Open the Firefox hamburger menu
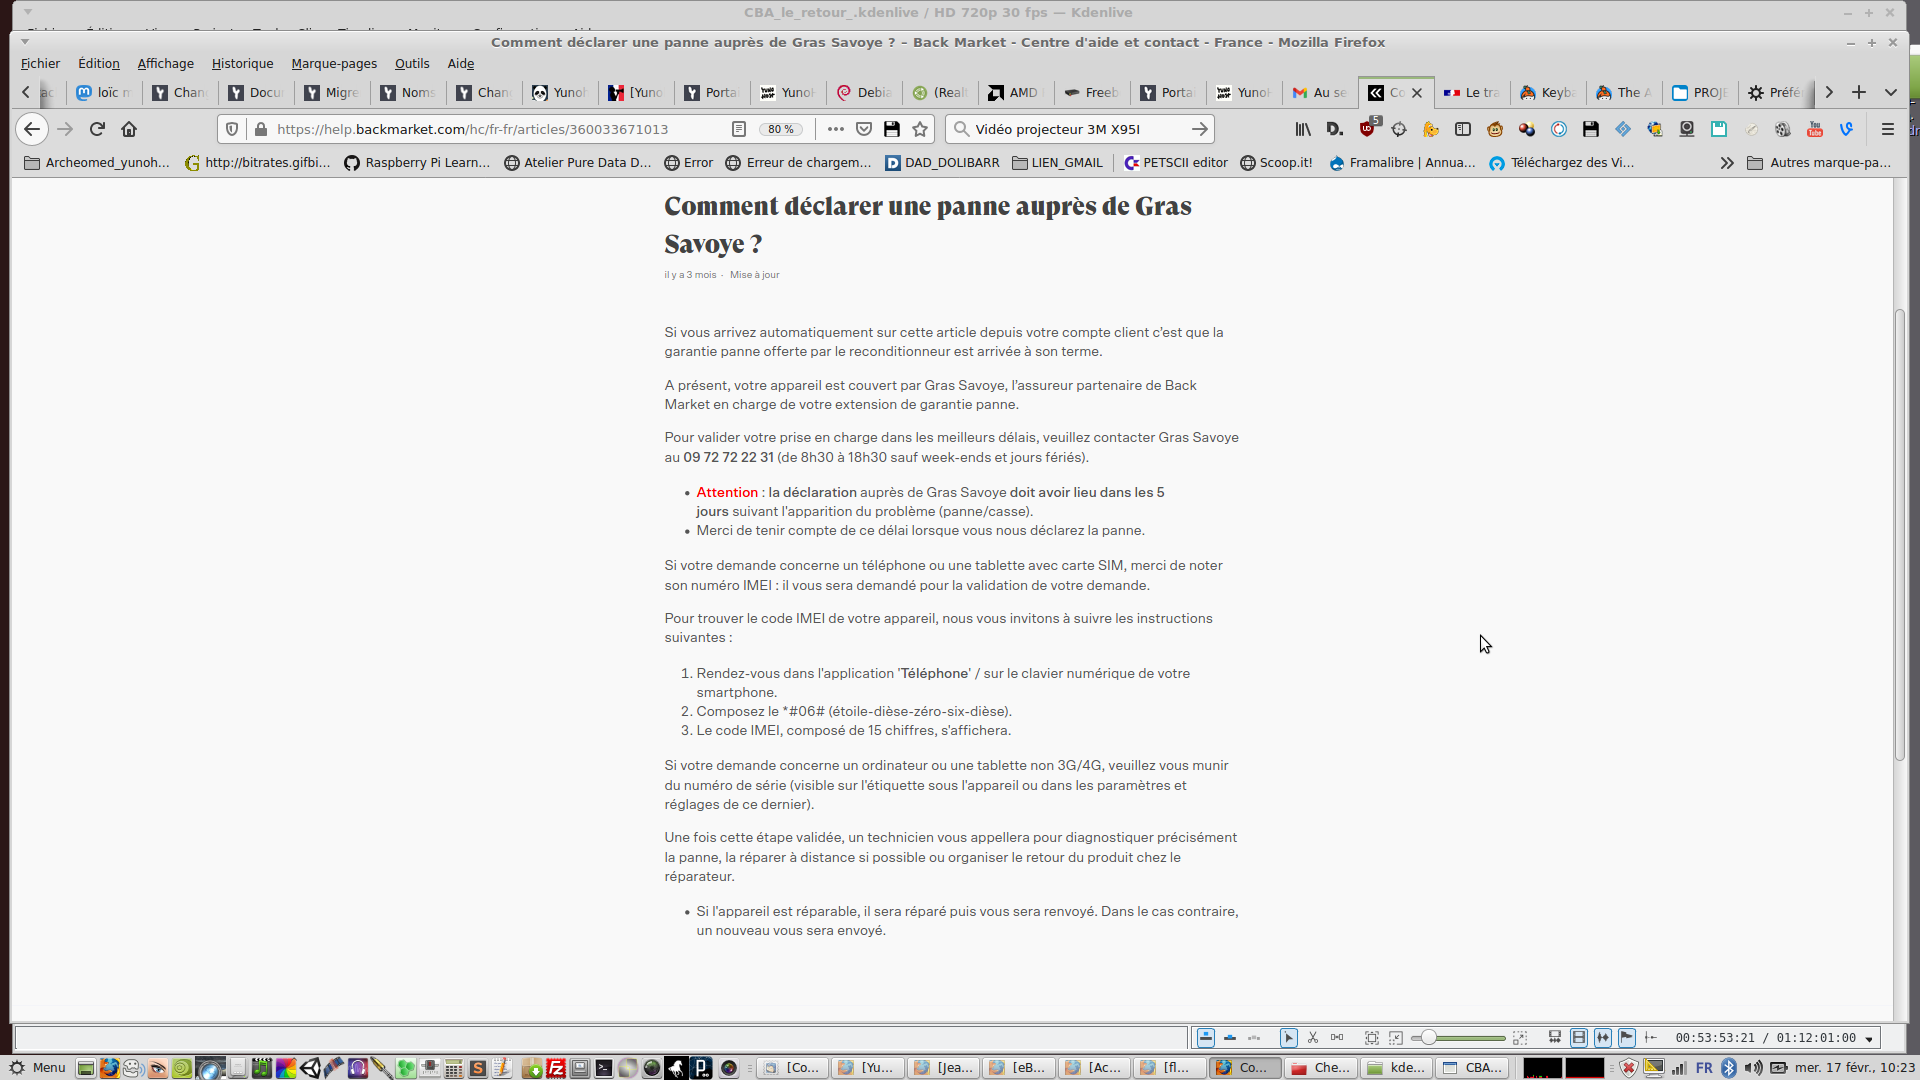1920x1080 pixels. [x=1887, y=129]
